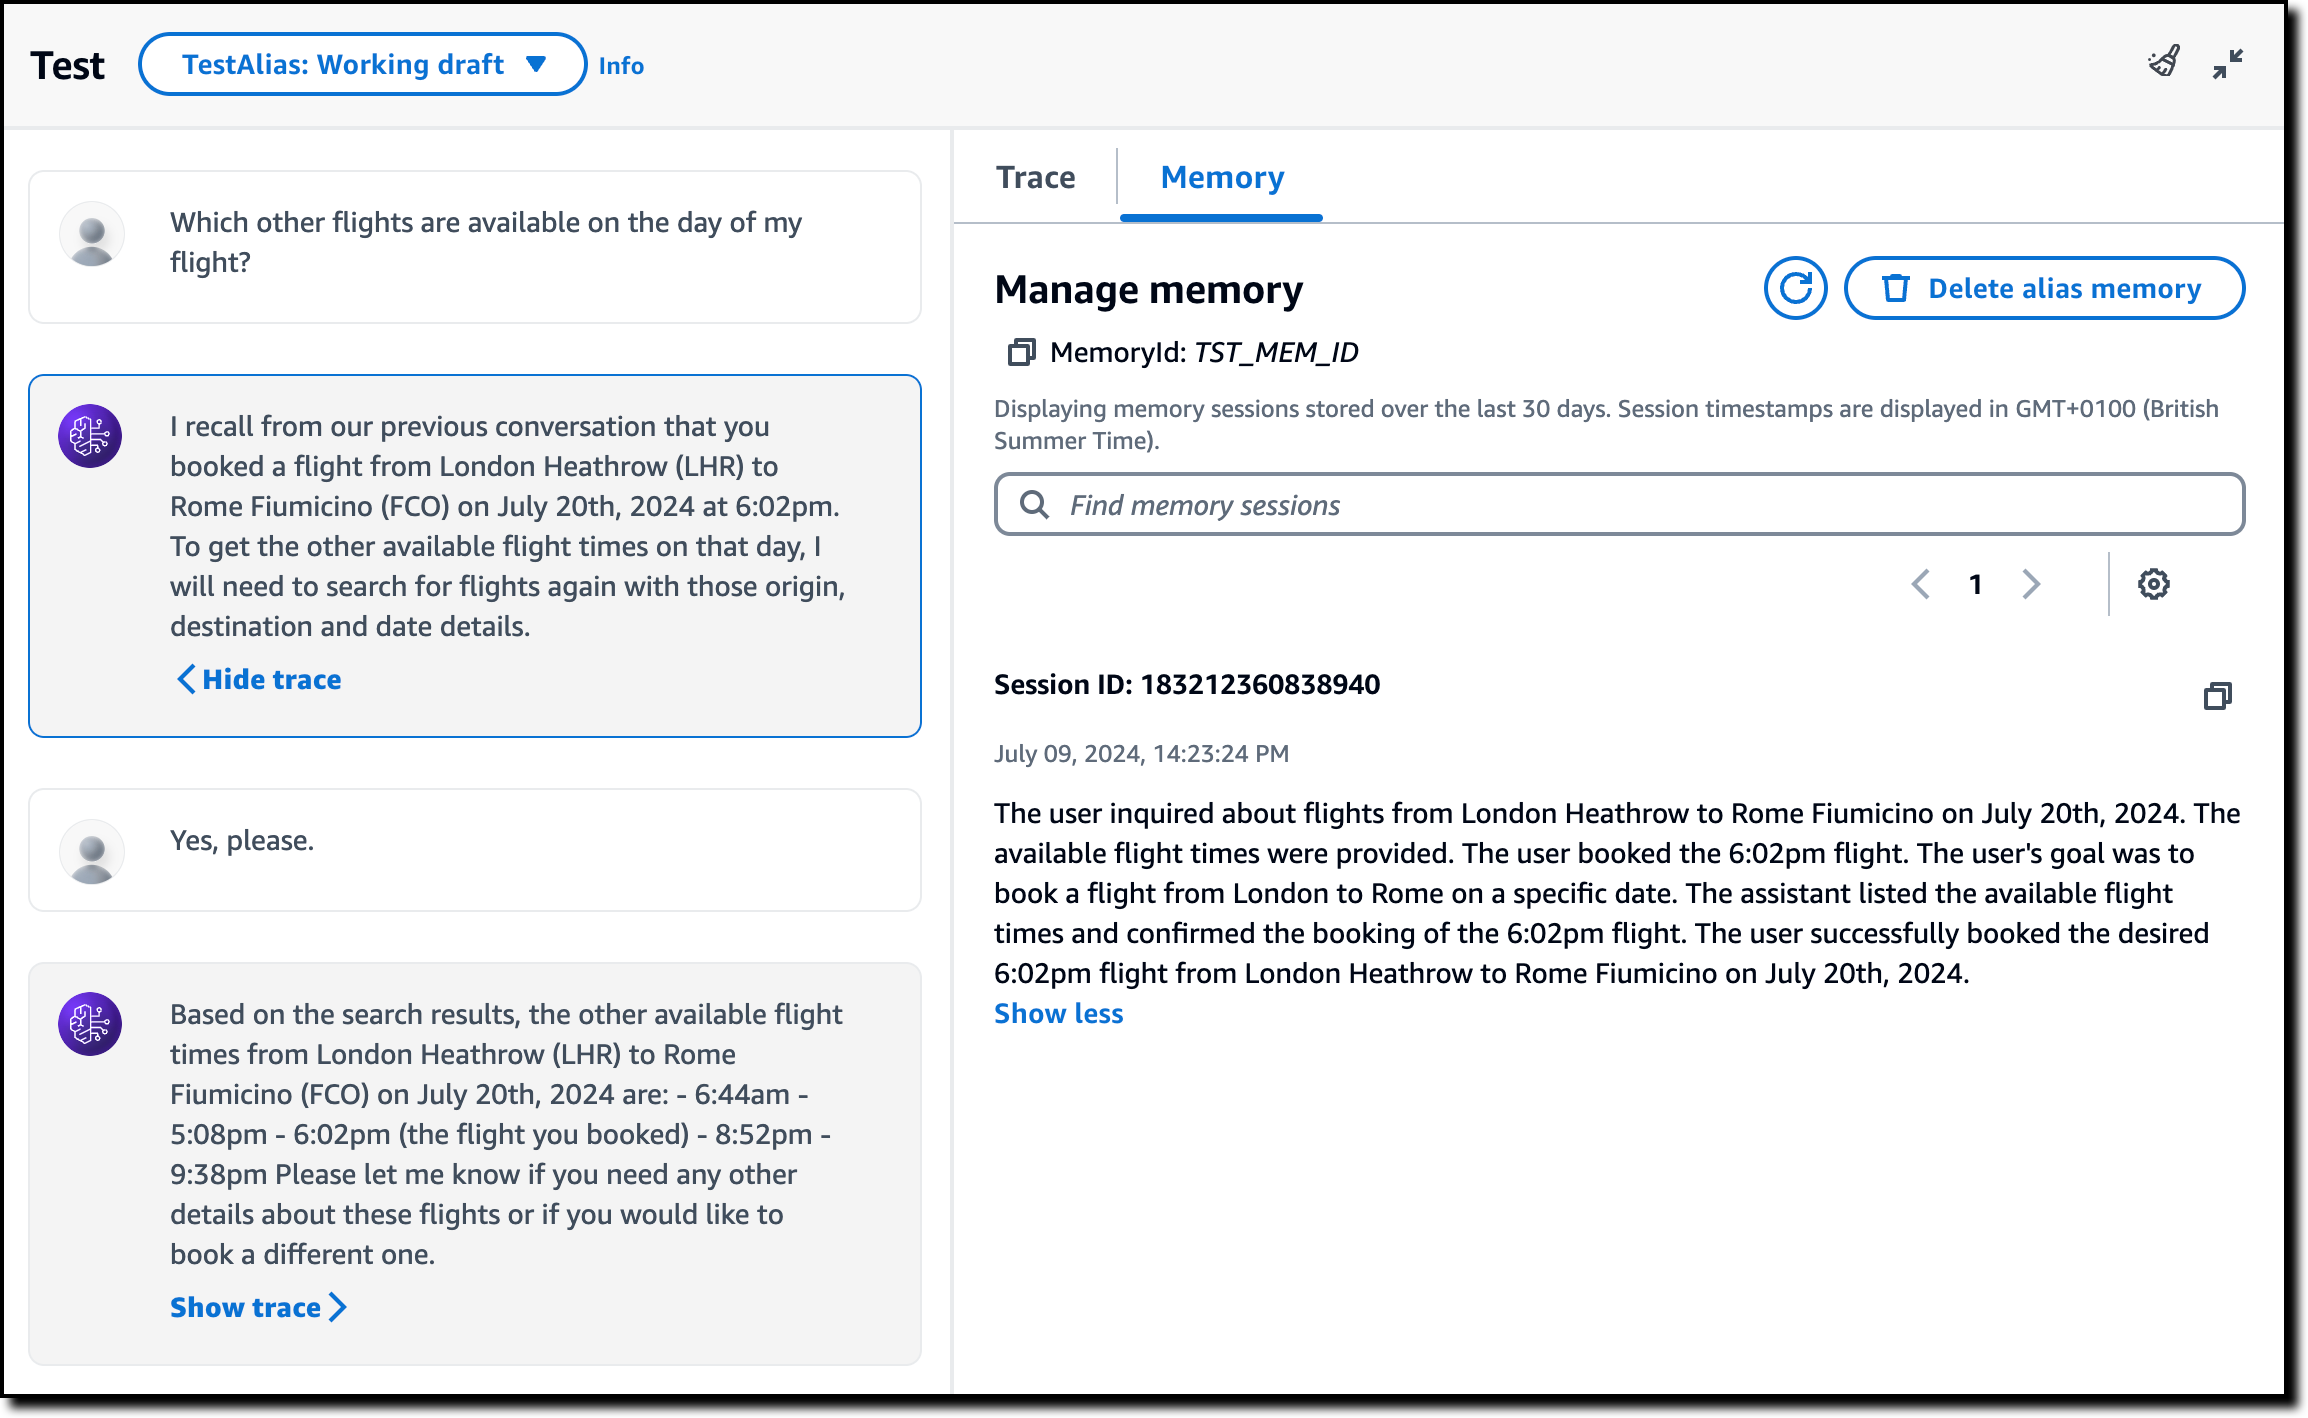Click the refresh memory icon
This screenshot has height=1418, width=2308.
coord(1795,289)
